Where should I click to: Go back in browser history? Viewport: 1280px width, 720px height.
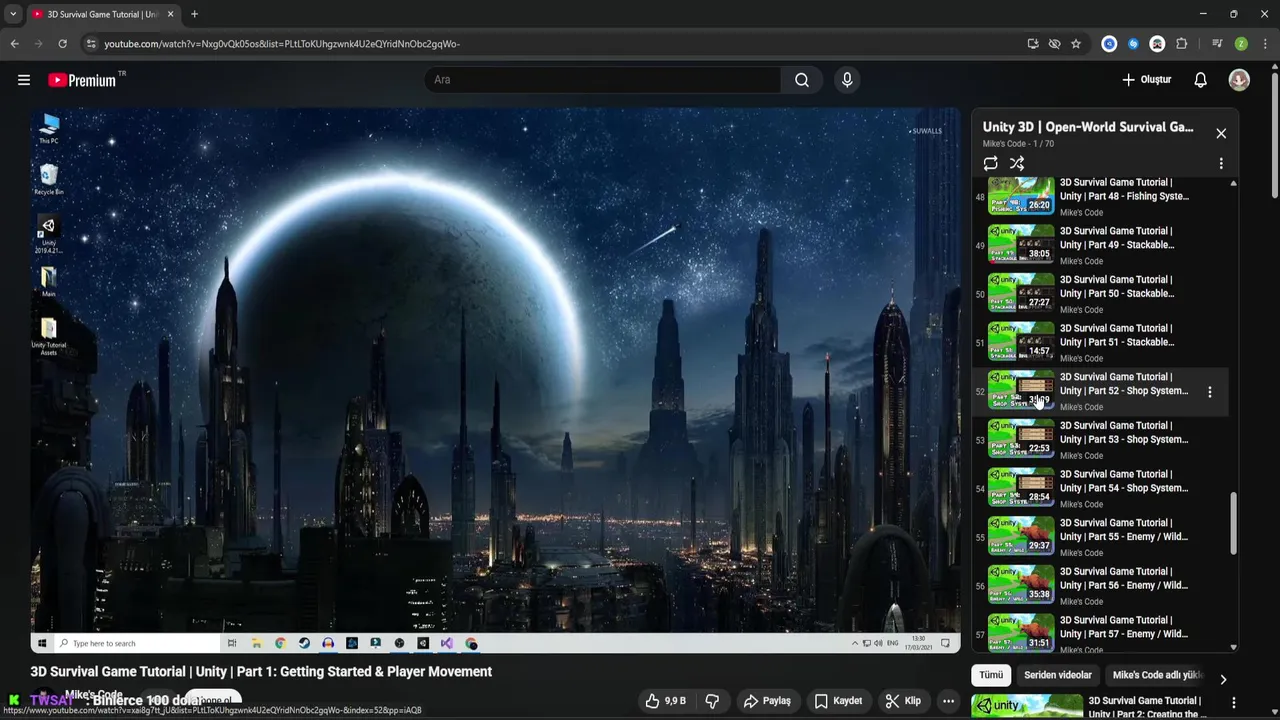click(14, 44)
